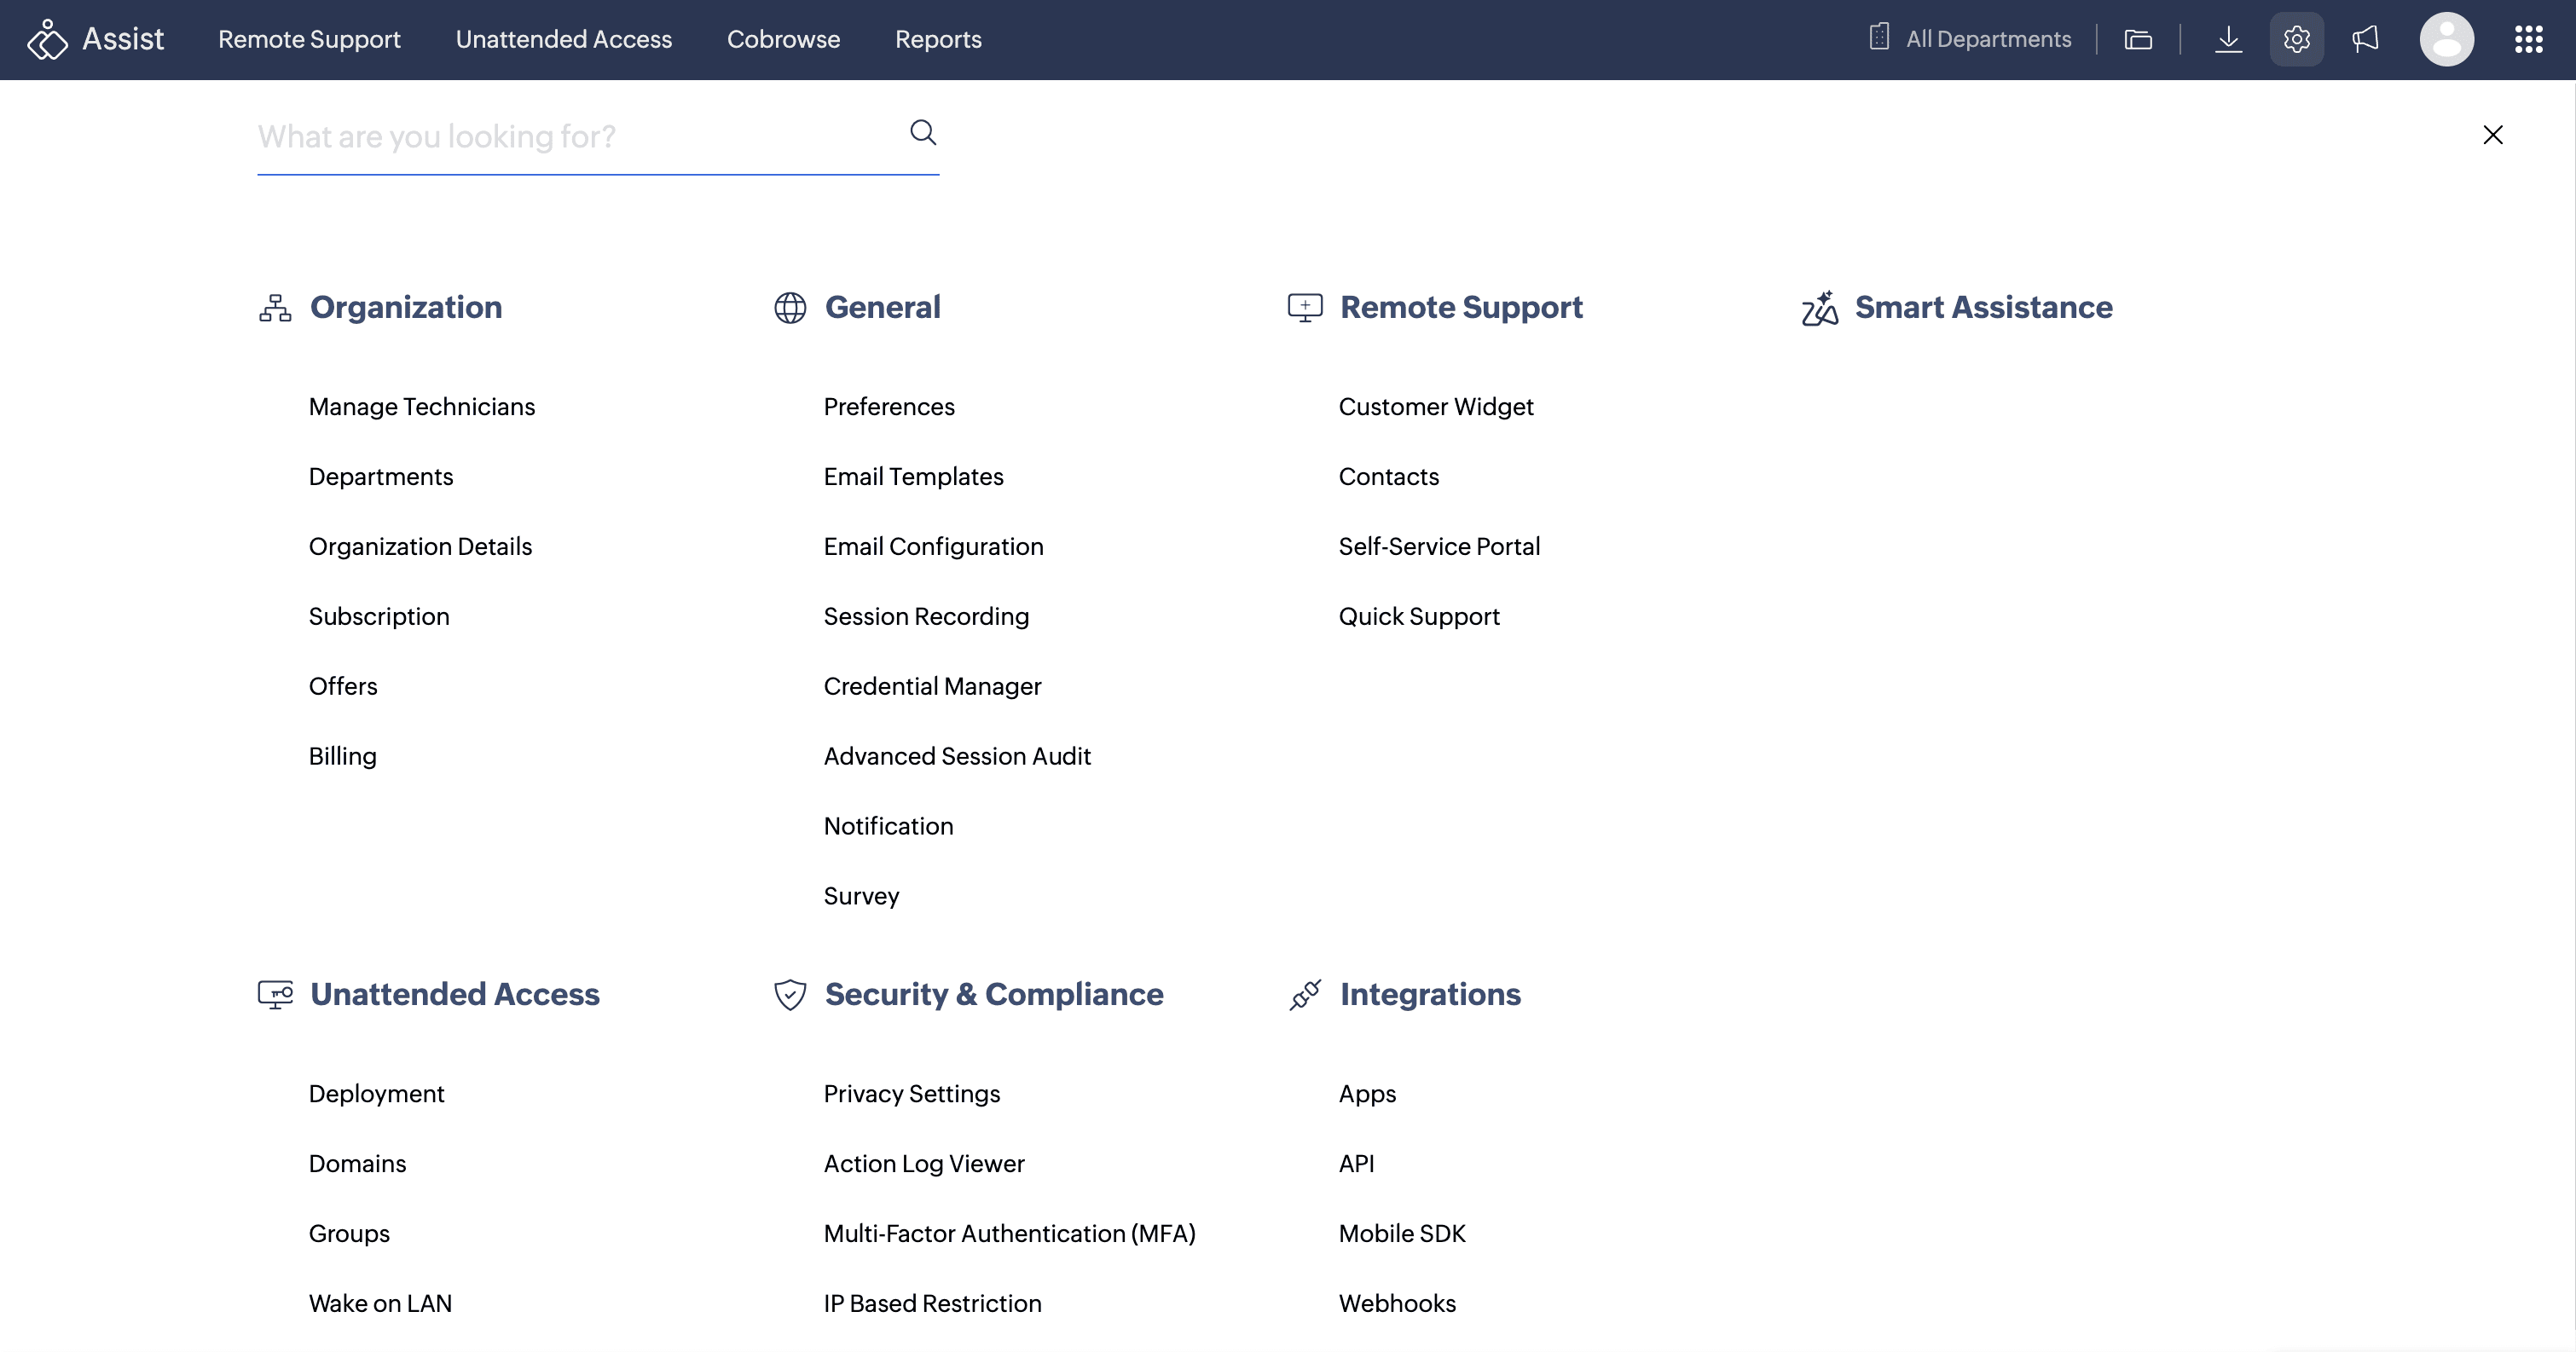Click the Organization hierarchy icon
This screenshot has height=1352, width=2576.
click(275, 308)
